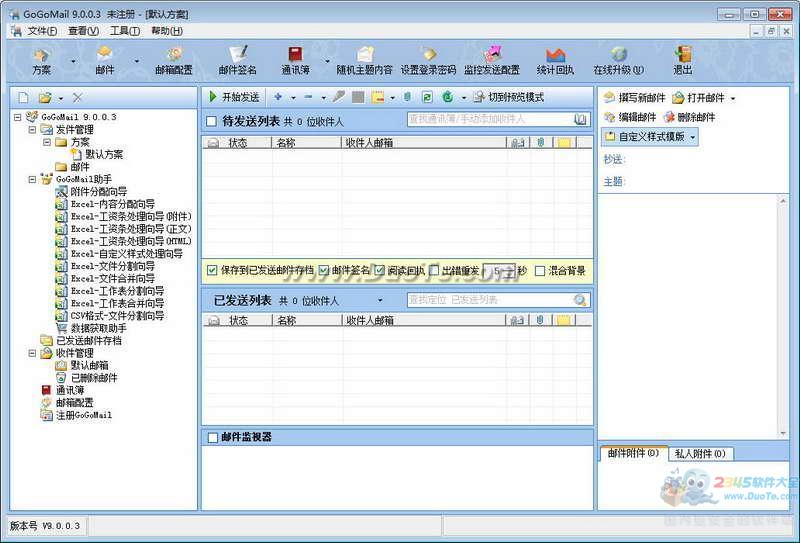Open the dropdown arrow beside 方案 toolbar icon
This screenshot has height=543, width=800.
73,61
